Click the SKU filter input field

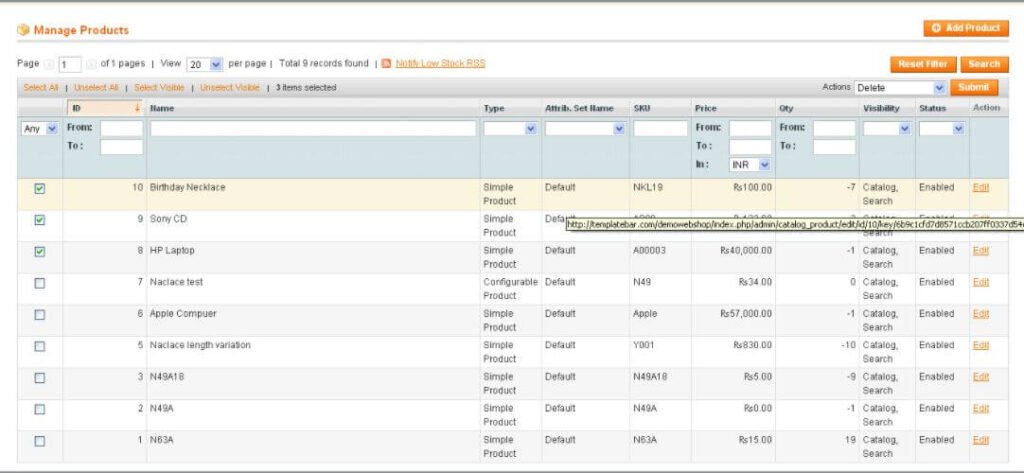(x=660, y=129)
